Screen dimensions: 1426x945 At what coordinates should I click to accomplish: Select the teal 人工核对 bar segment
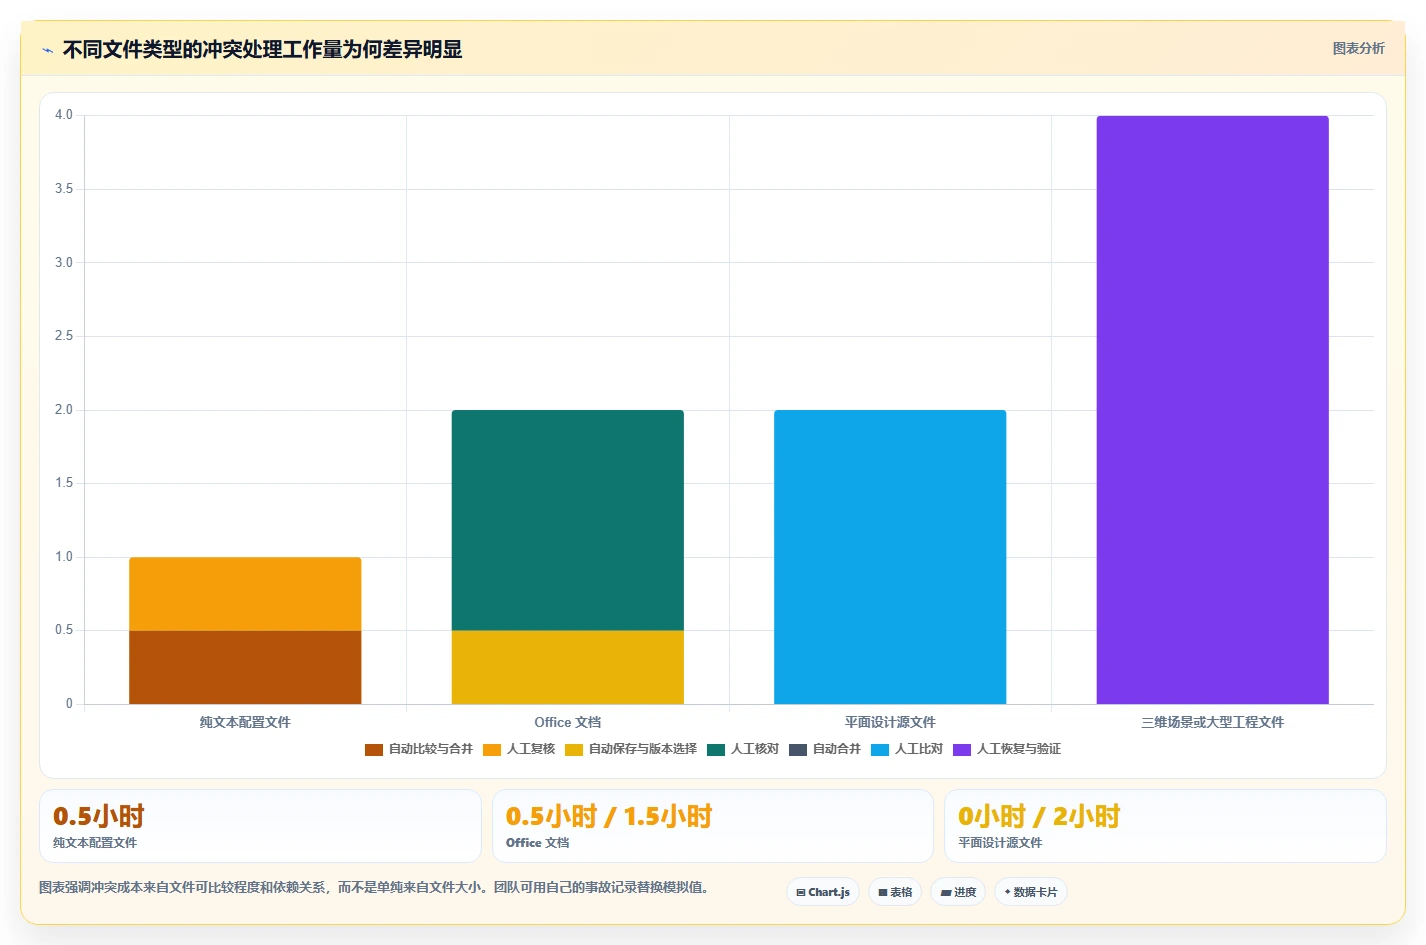coord(568,520)
